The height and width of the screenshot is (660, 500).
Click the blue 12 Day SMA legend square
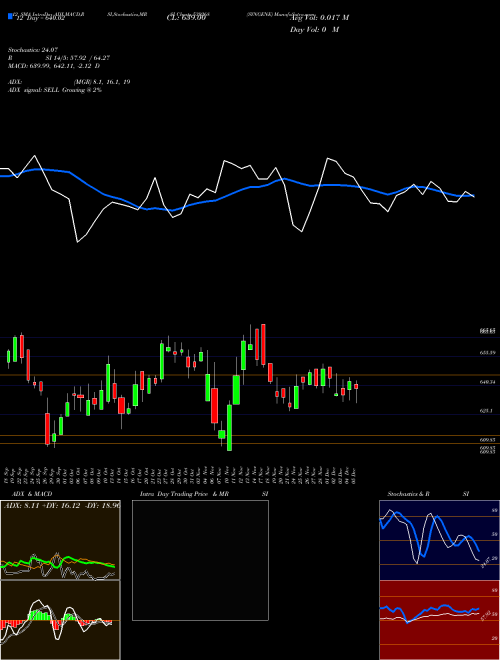[x=10, y=16]
